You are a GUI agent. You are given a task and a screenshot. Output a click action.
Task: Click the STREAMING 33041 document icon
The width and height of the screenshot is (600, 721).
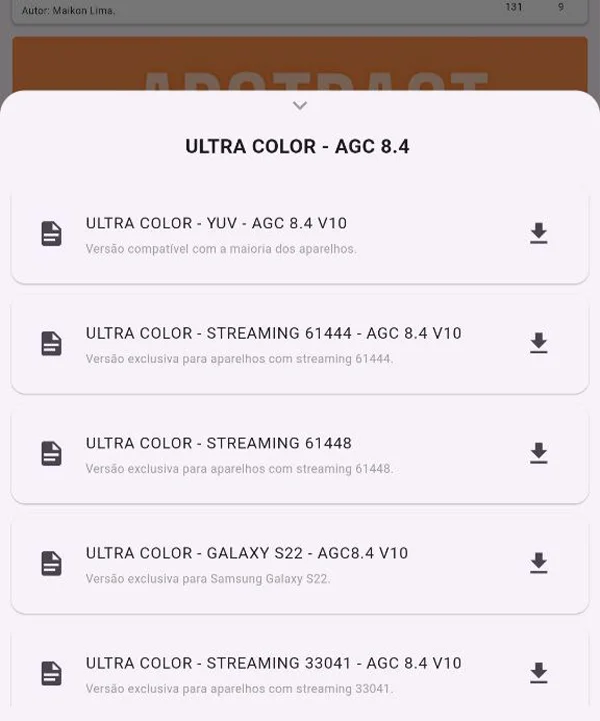(51, 673)
